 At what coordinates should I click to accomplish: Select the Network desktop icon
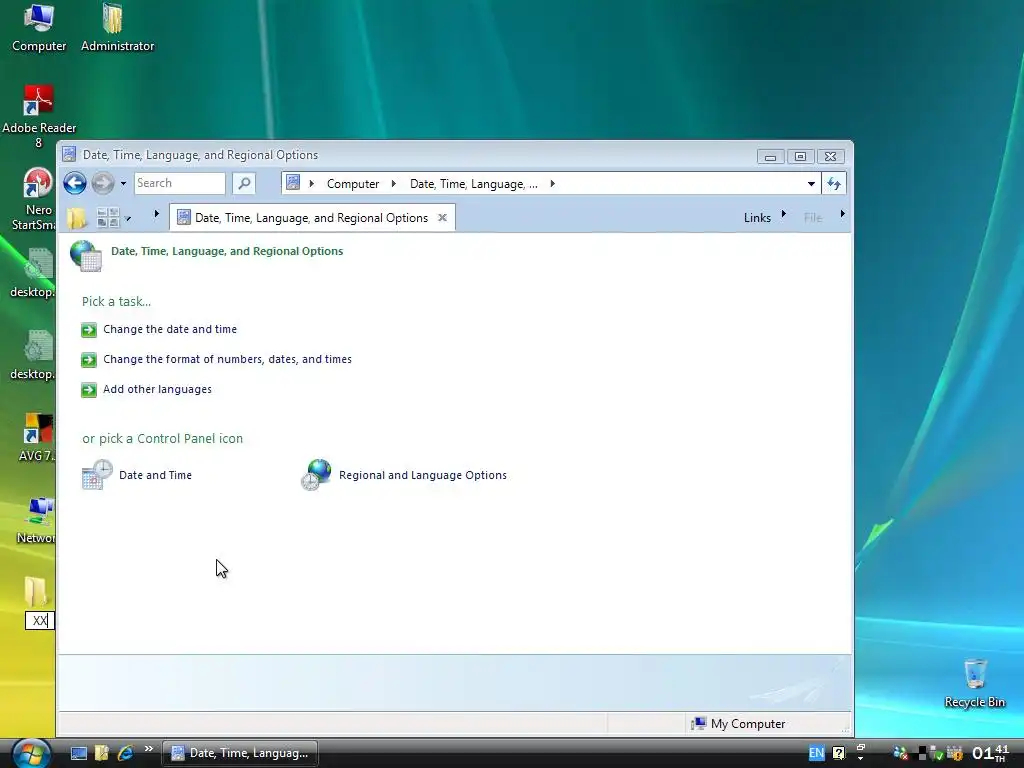tap(37, 520)
